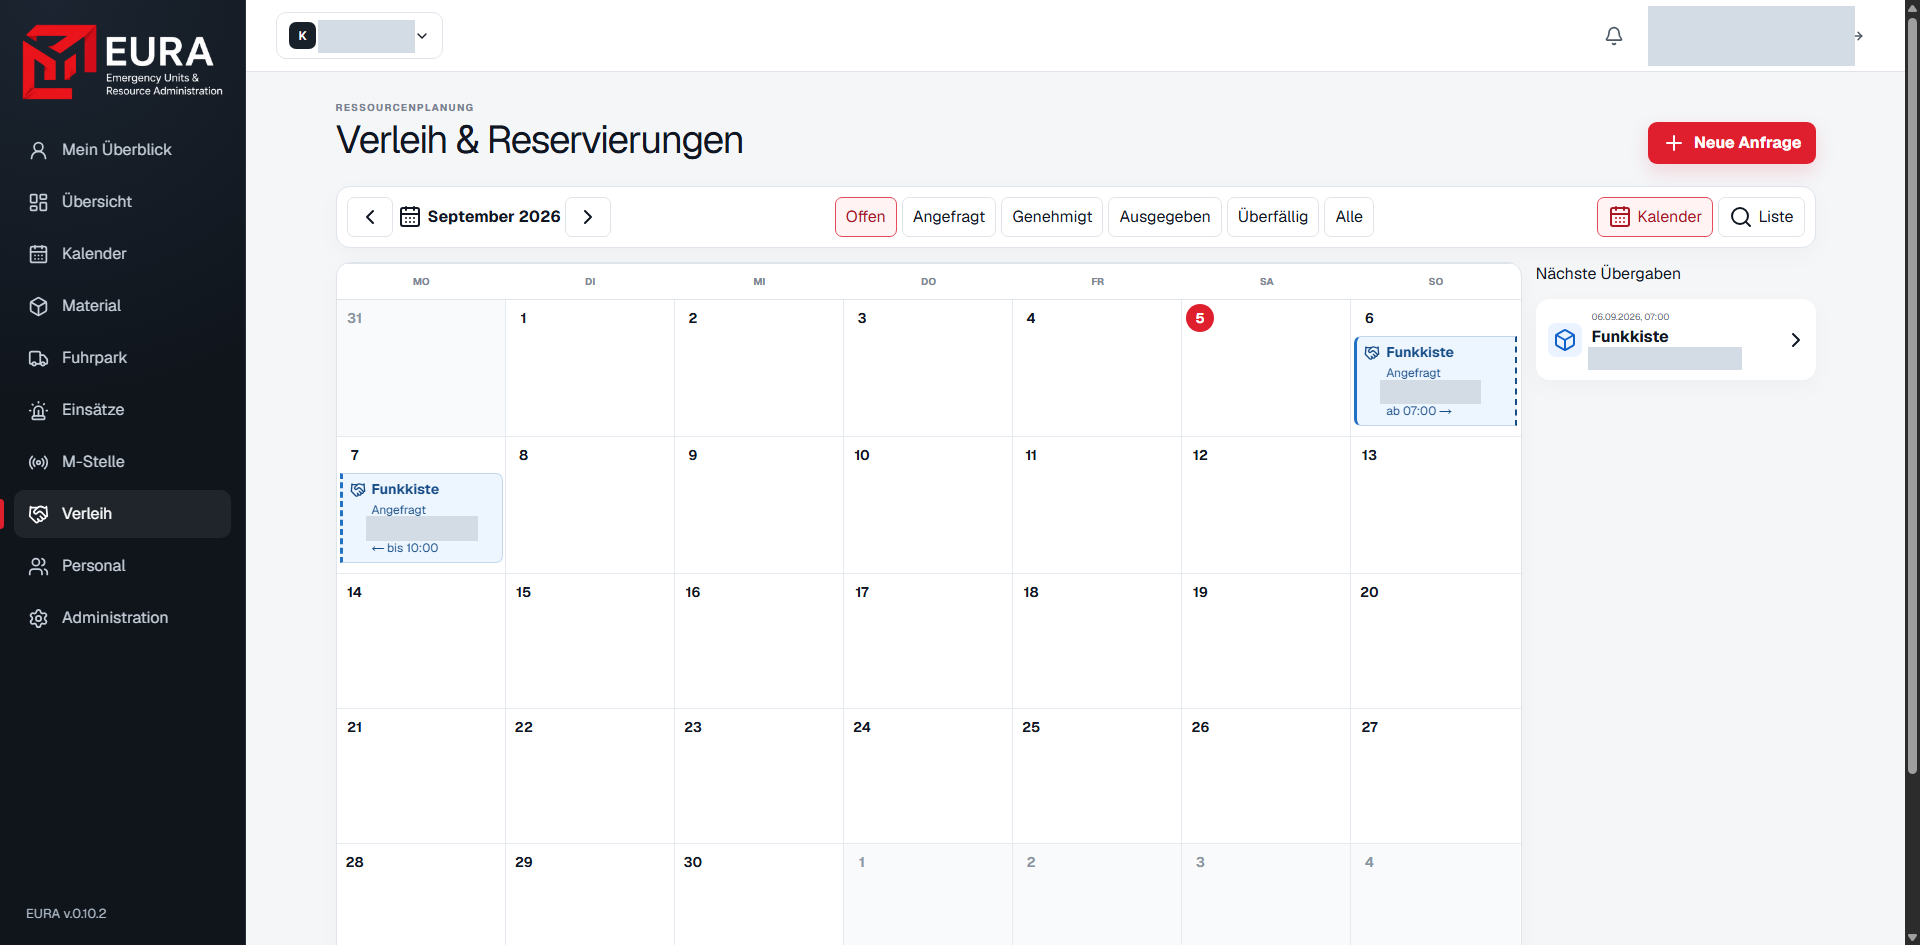1920x945 pixels.
Task: Click handshake icon on Funkkiste event on day 6
Action: tap(1372, 353)
